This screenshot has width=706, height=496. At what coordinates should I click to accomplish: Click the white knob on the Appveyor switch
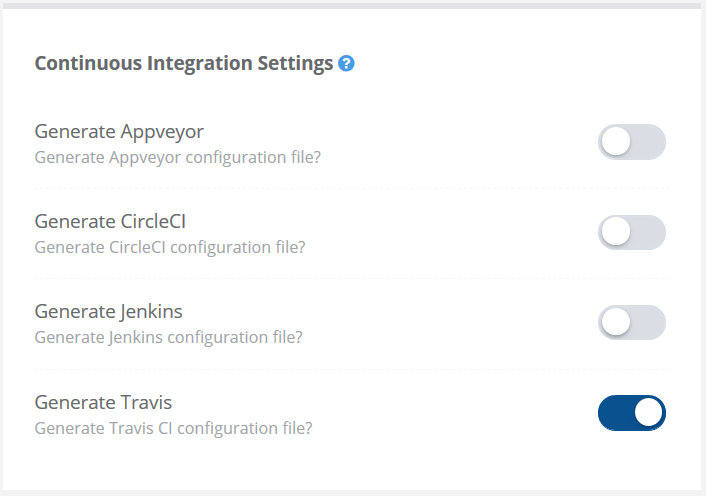coord(616,142)
